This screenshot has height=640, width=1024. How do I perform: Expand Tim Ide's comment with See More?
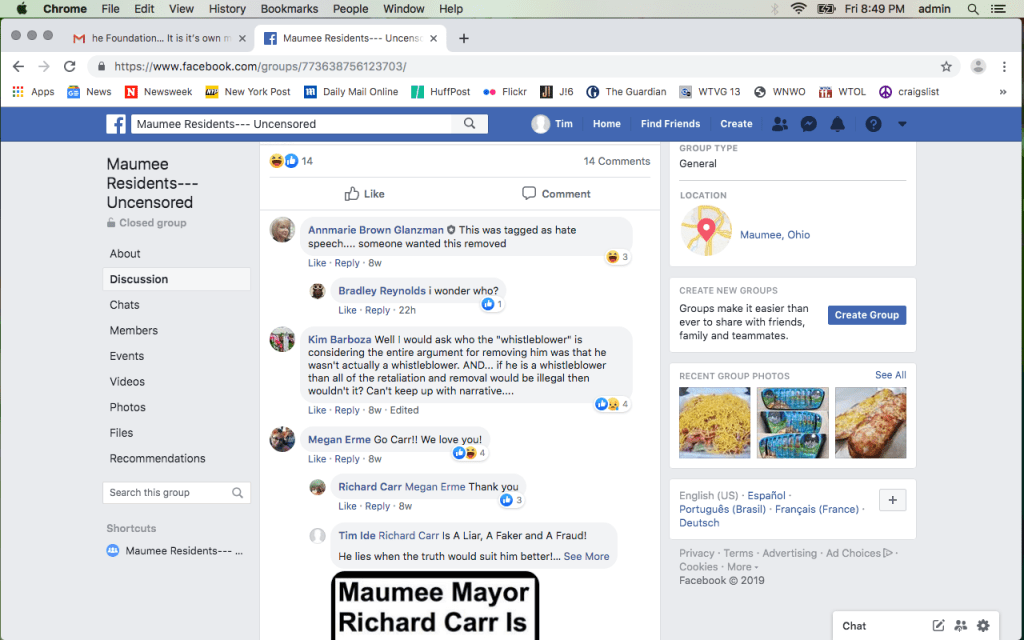pos(586,556)
